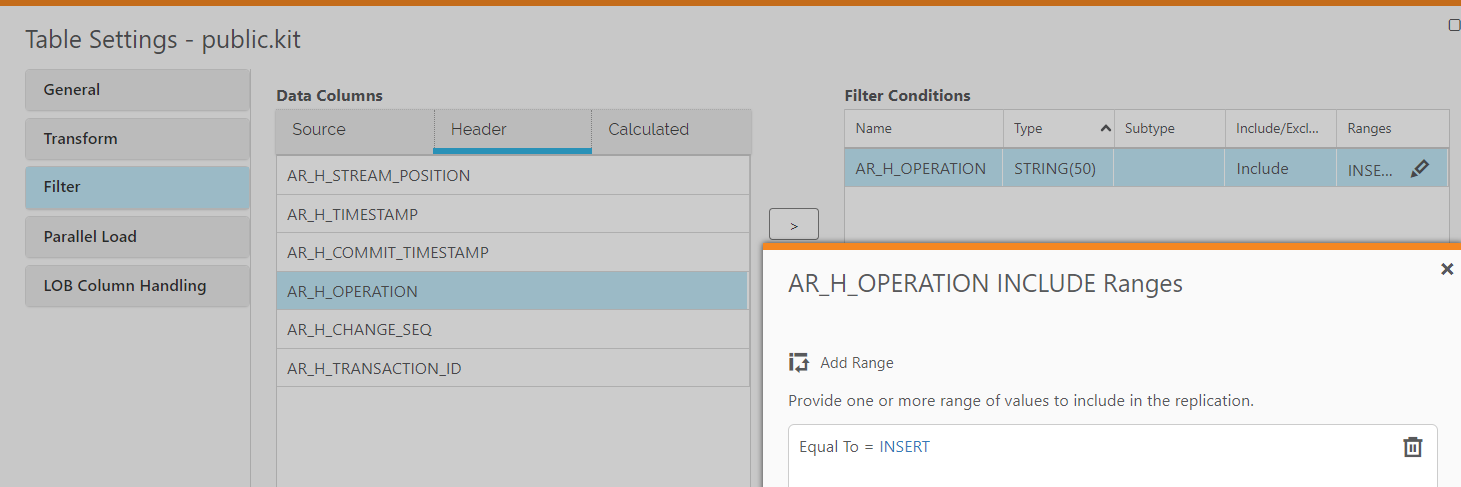Click the Add Range icon

point(798,363)
